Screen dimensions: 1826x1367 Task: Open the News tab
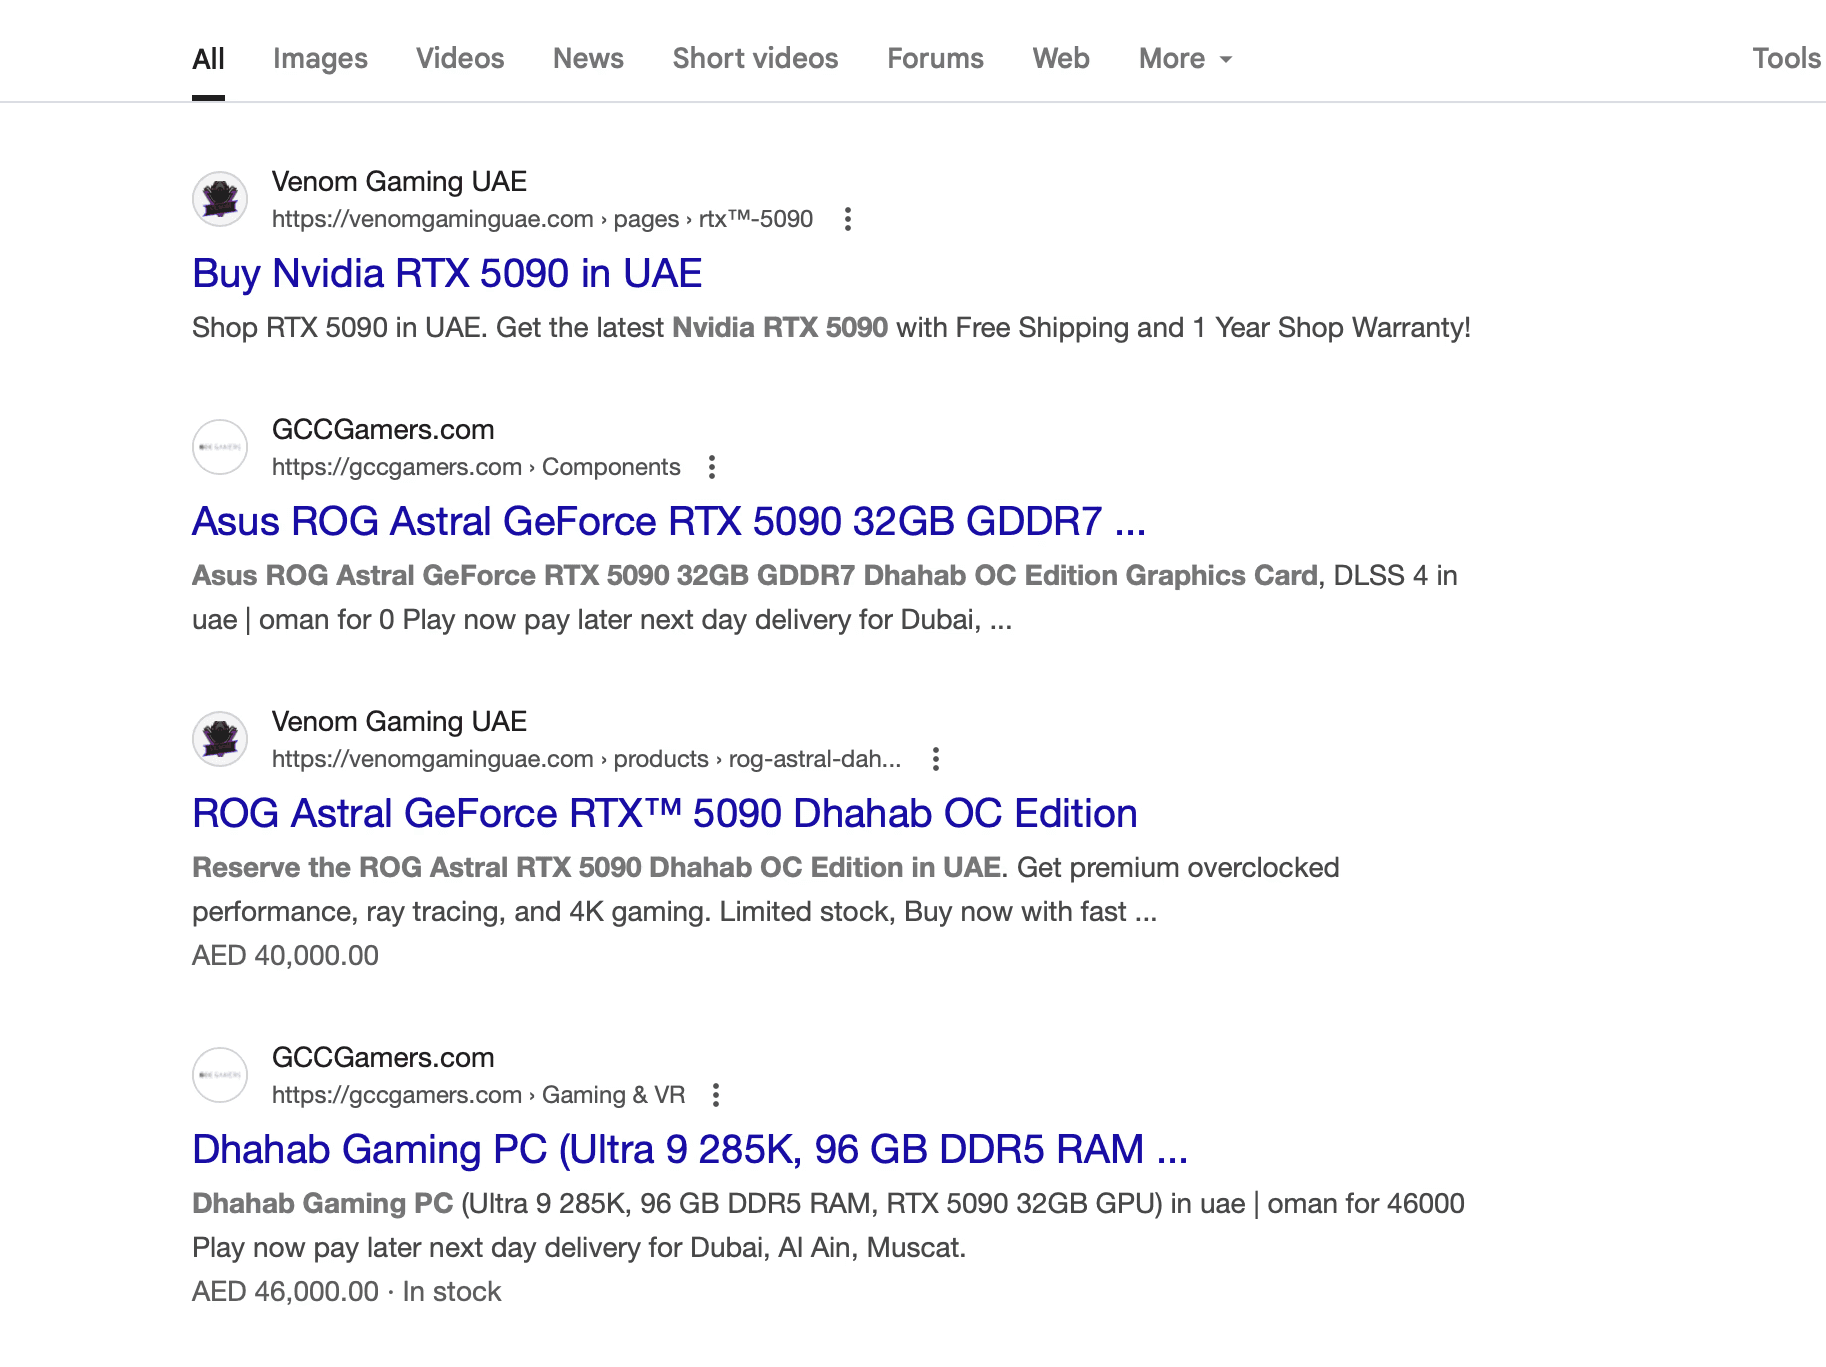coord(588,58)
